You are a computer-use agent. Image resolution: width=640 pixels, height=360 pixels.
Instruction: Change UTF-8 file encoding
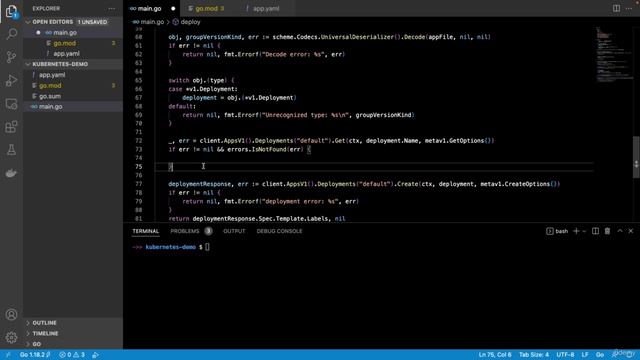(x=565, y=355)
